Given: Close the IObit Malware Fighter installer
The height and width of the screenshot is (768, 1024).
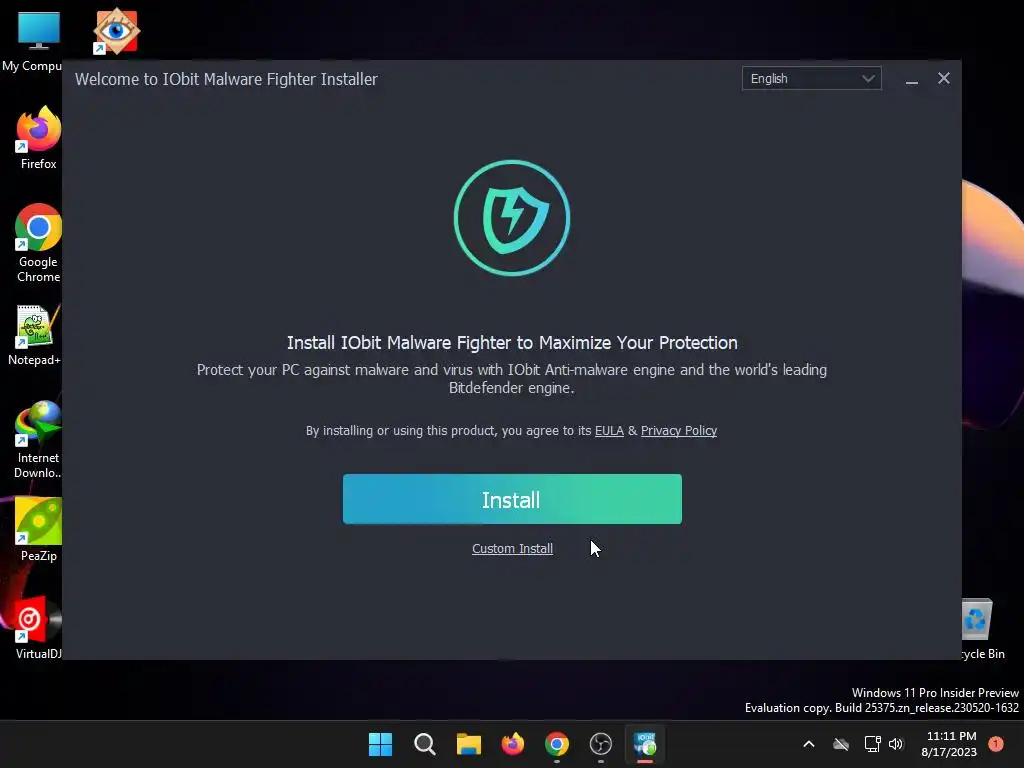Looking at the screenshot, I should coord(944,78).
